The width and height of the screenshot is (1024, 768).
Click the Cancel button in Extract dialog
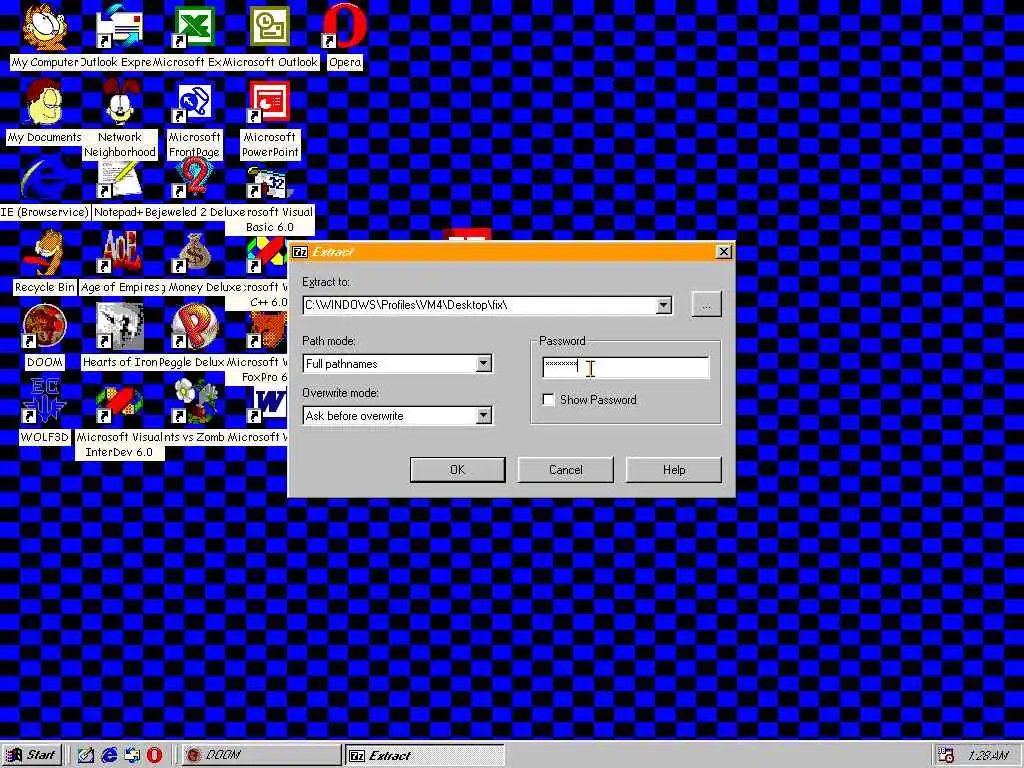click(x=566, y=470)
